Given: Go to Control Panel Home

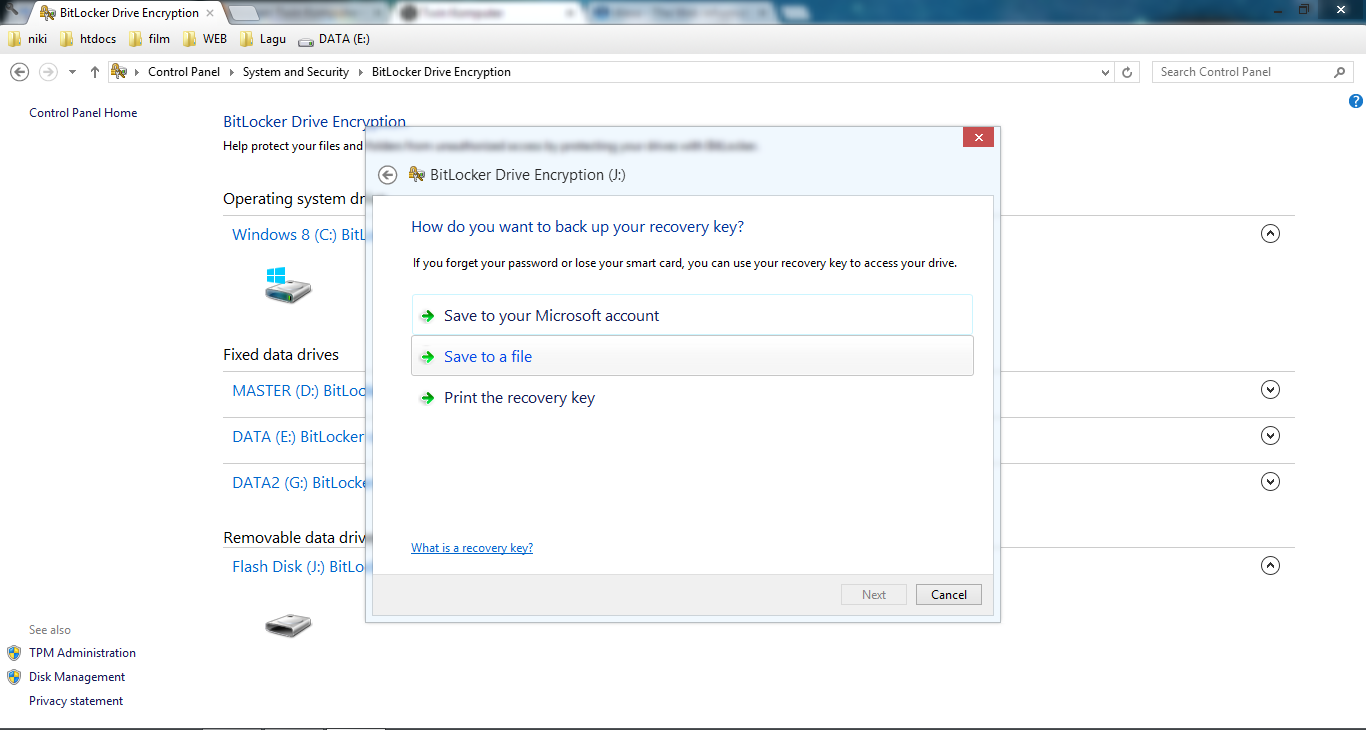Looking at the screenshot, I should click(x=83, y=113).
